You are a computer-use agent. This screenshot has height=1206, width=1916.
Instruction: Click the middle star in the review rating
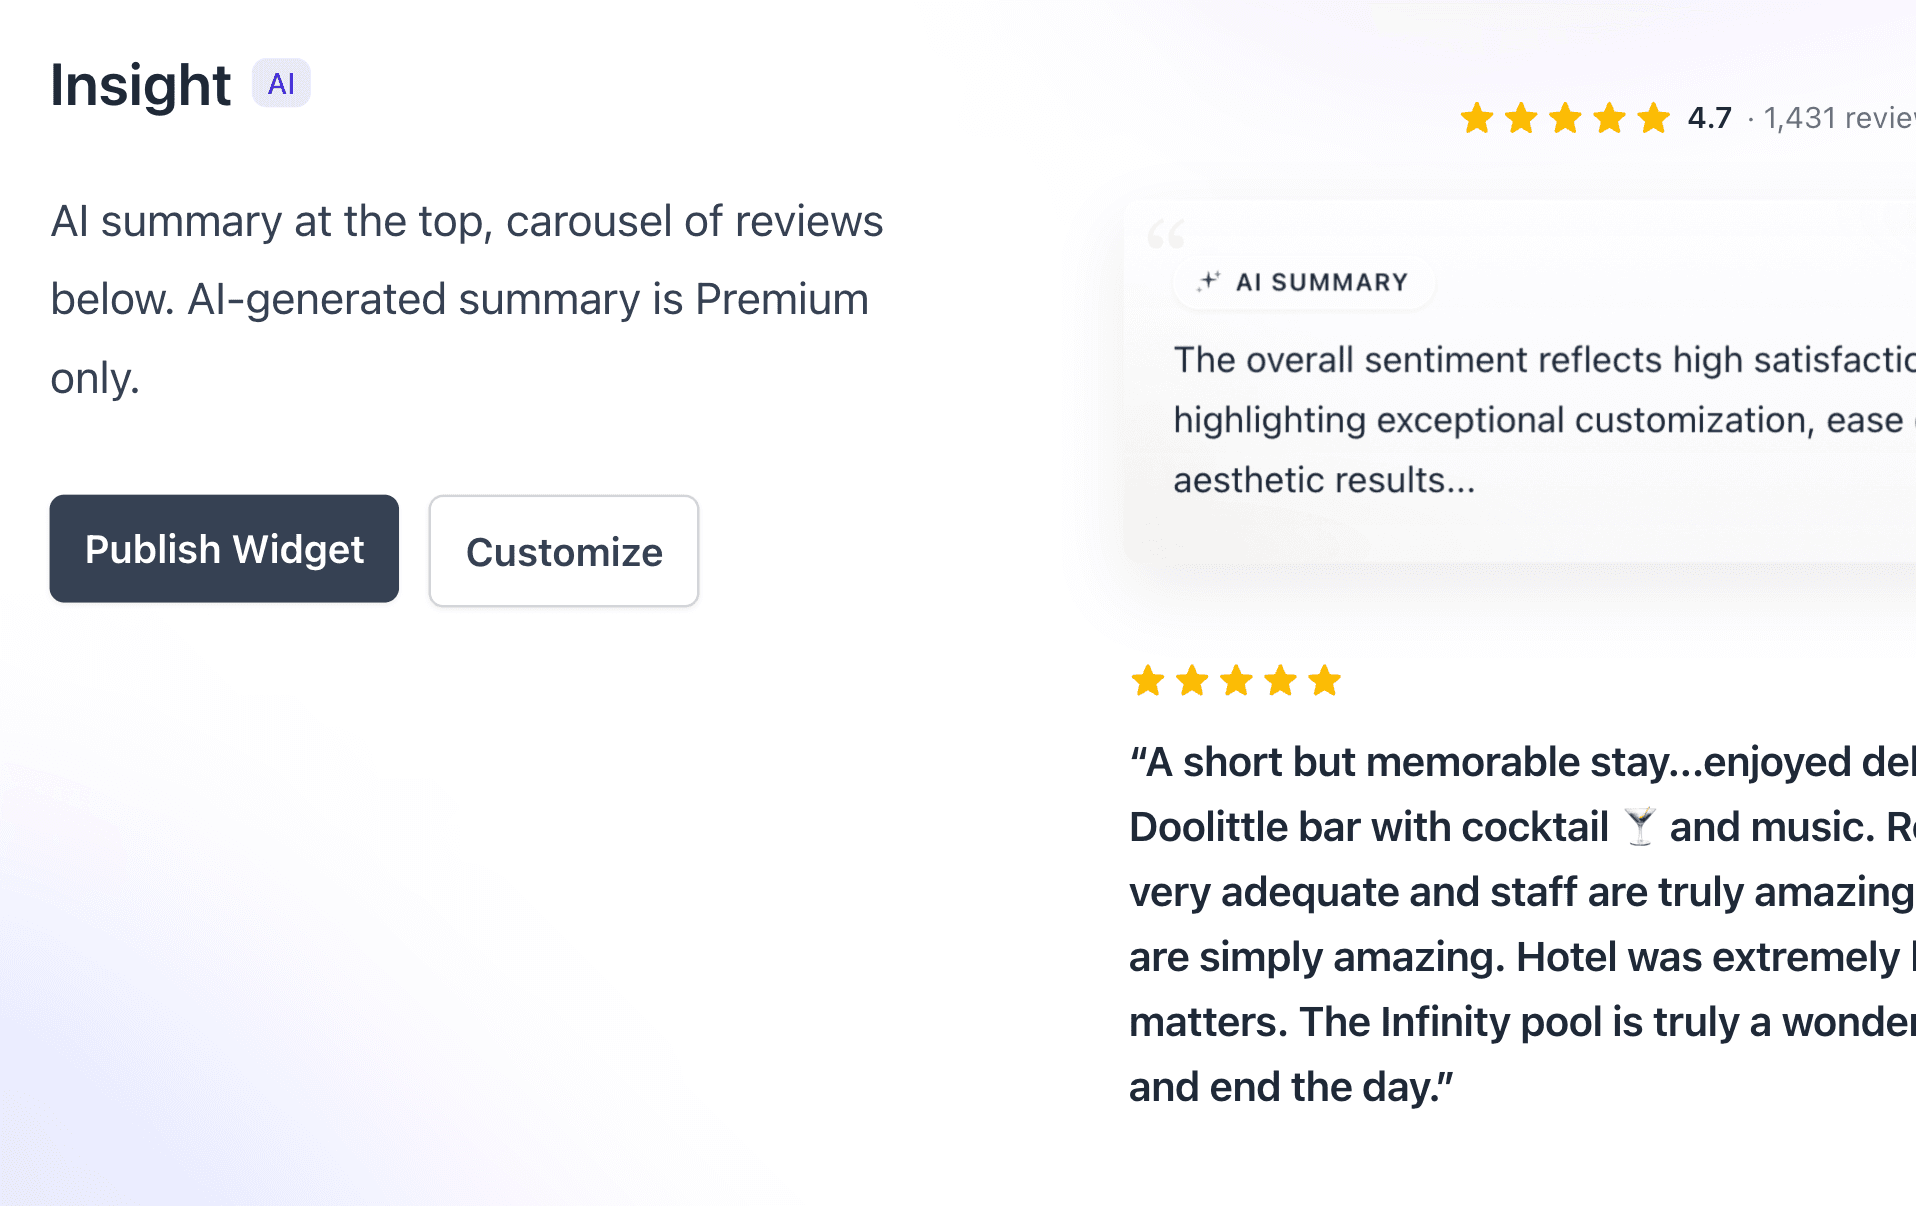click(x=1235, y=681)
